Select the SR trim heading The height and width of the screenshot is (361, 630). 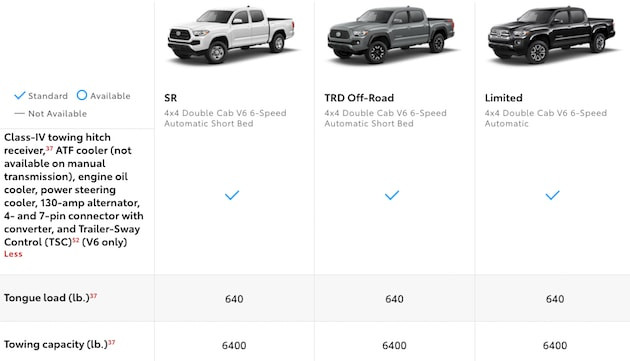(170, 98)
